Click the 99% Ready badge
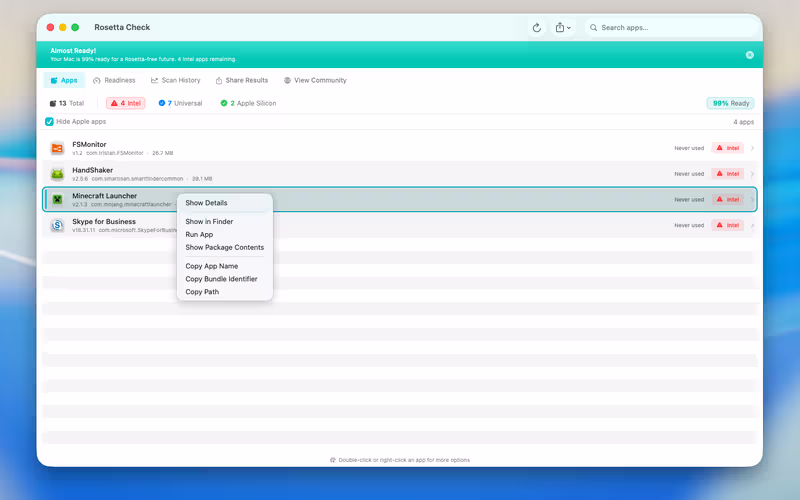This screenshot has height=500, width=800. (731, 103)
